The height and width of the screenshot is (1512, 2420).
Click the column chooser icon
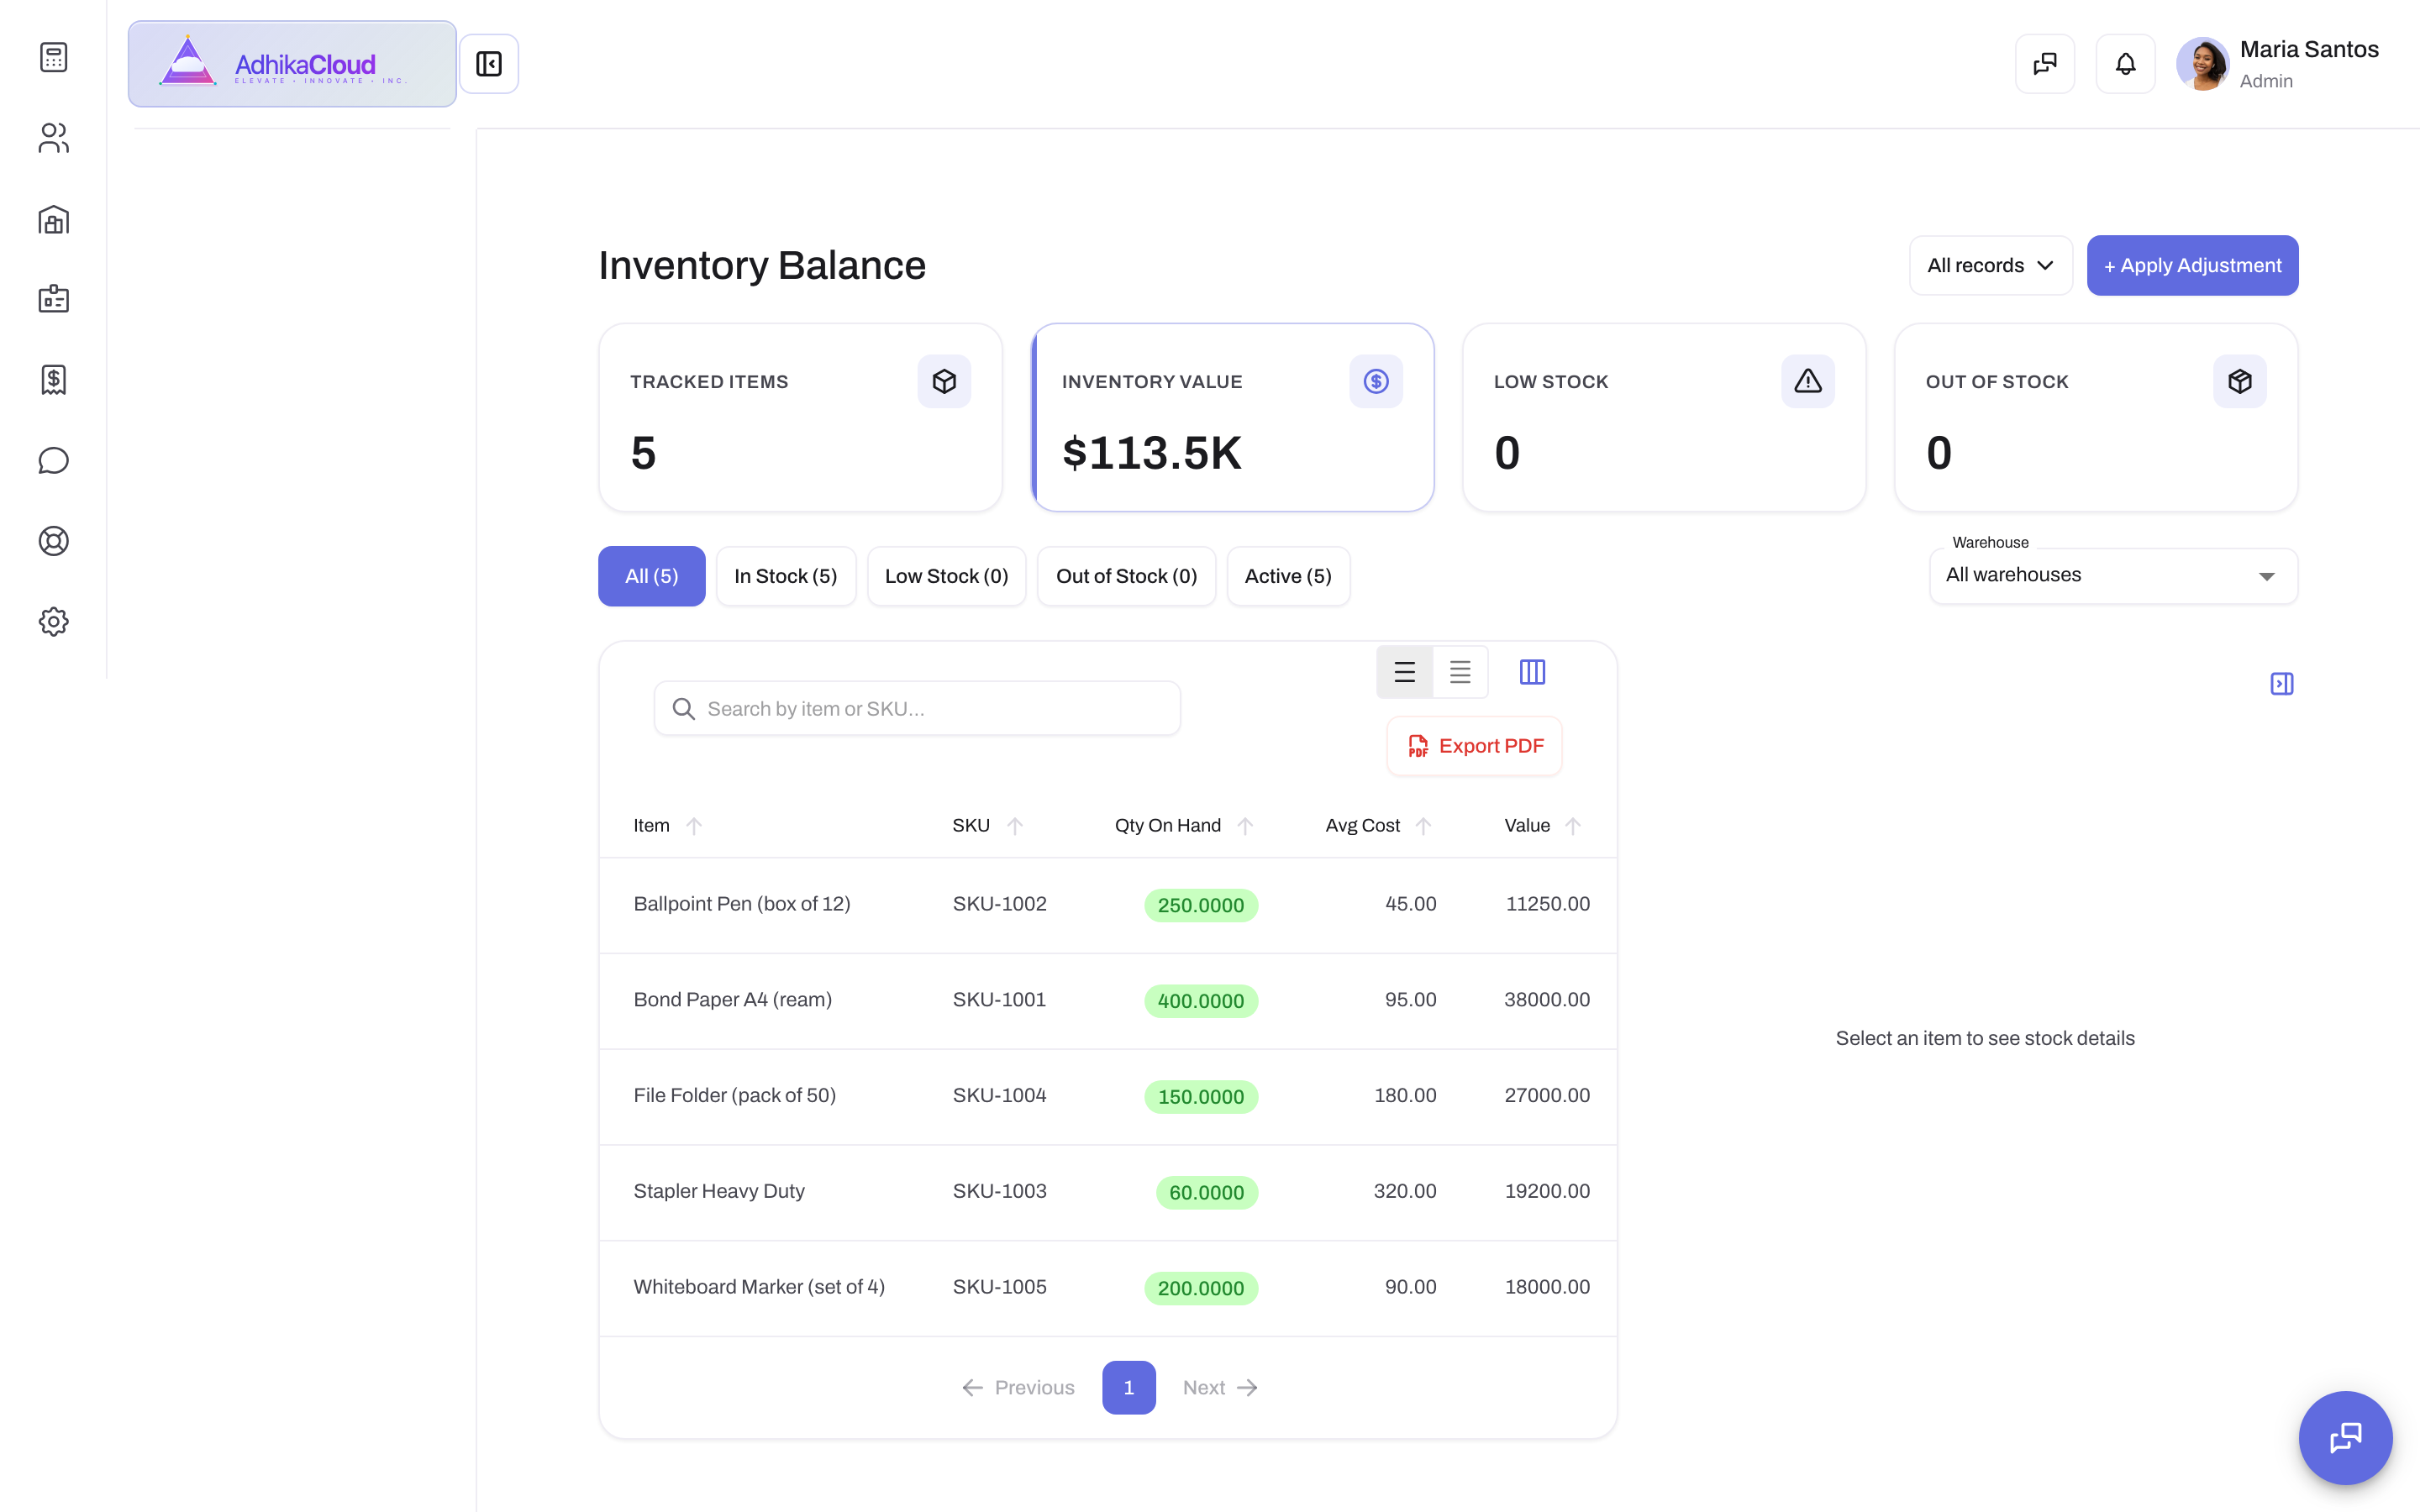point(1532,672)
